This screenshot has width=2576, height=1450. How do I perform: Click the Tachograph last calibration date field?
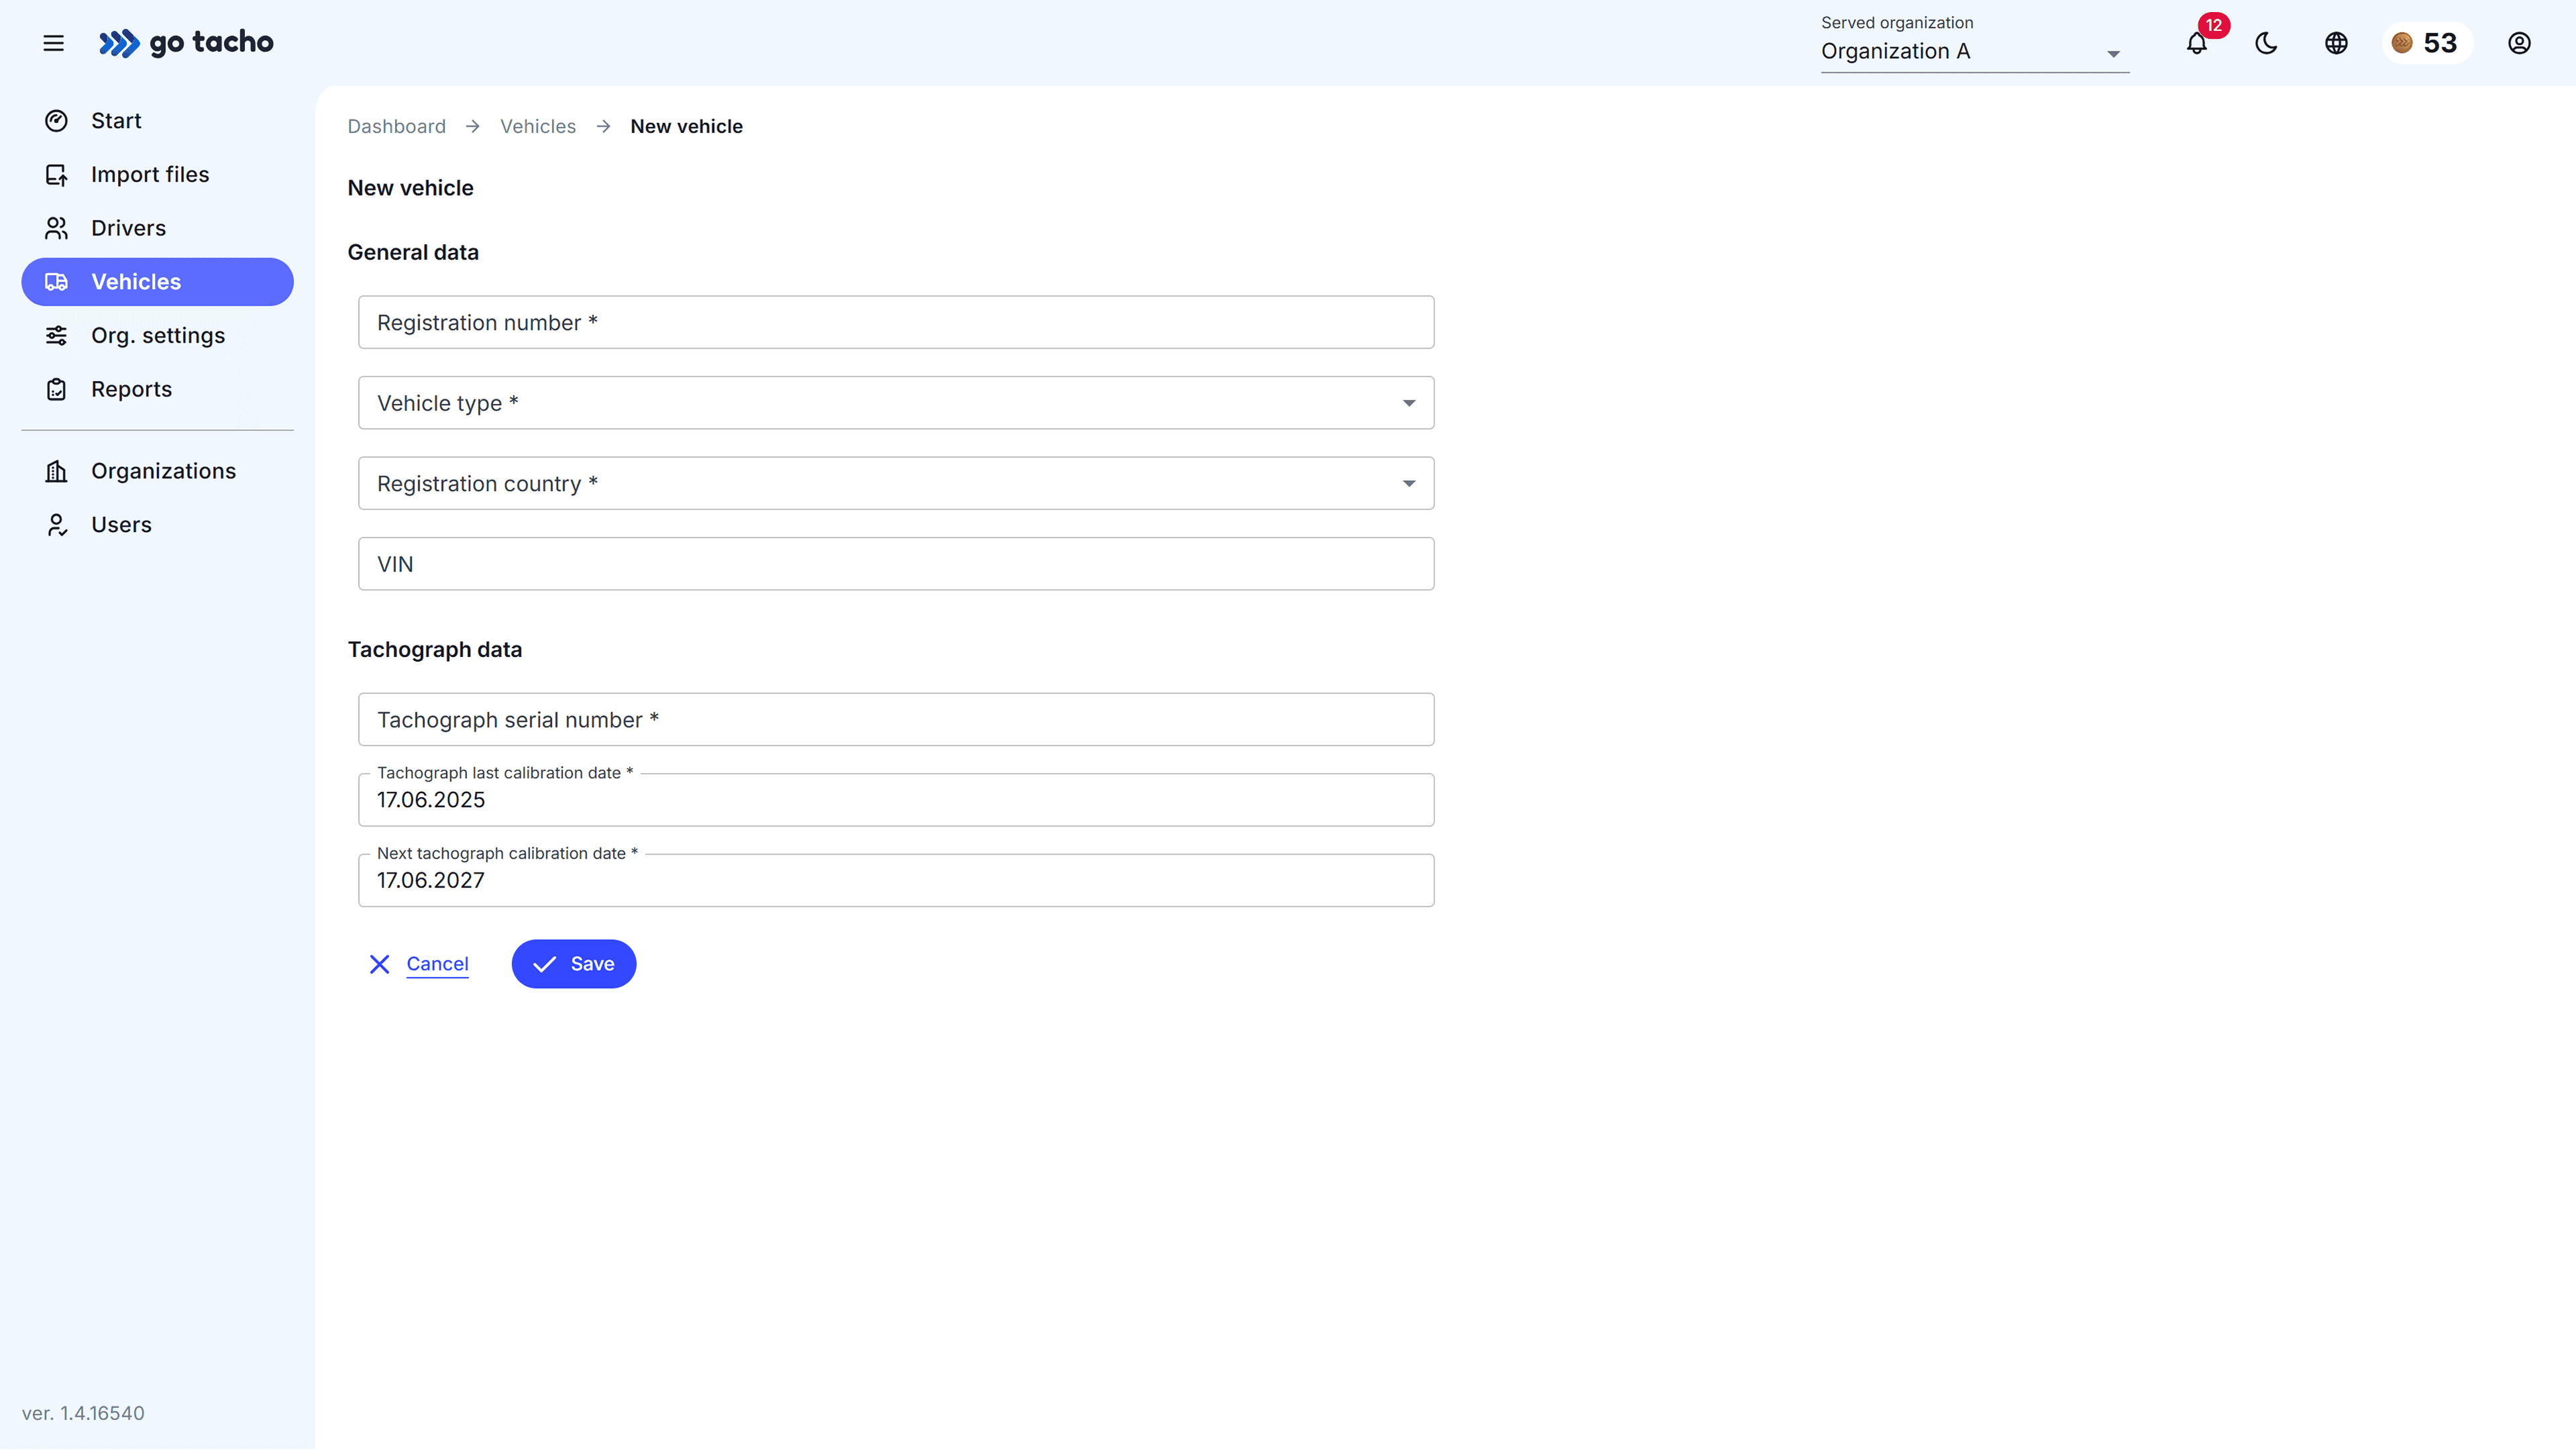[895, 800]
